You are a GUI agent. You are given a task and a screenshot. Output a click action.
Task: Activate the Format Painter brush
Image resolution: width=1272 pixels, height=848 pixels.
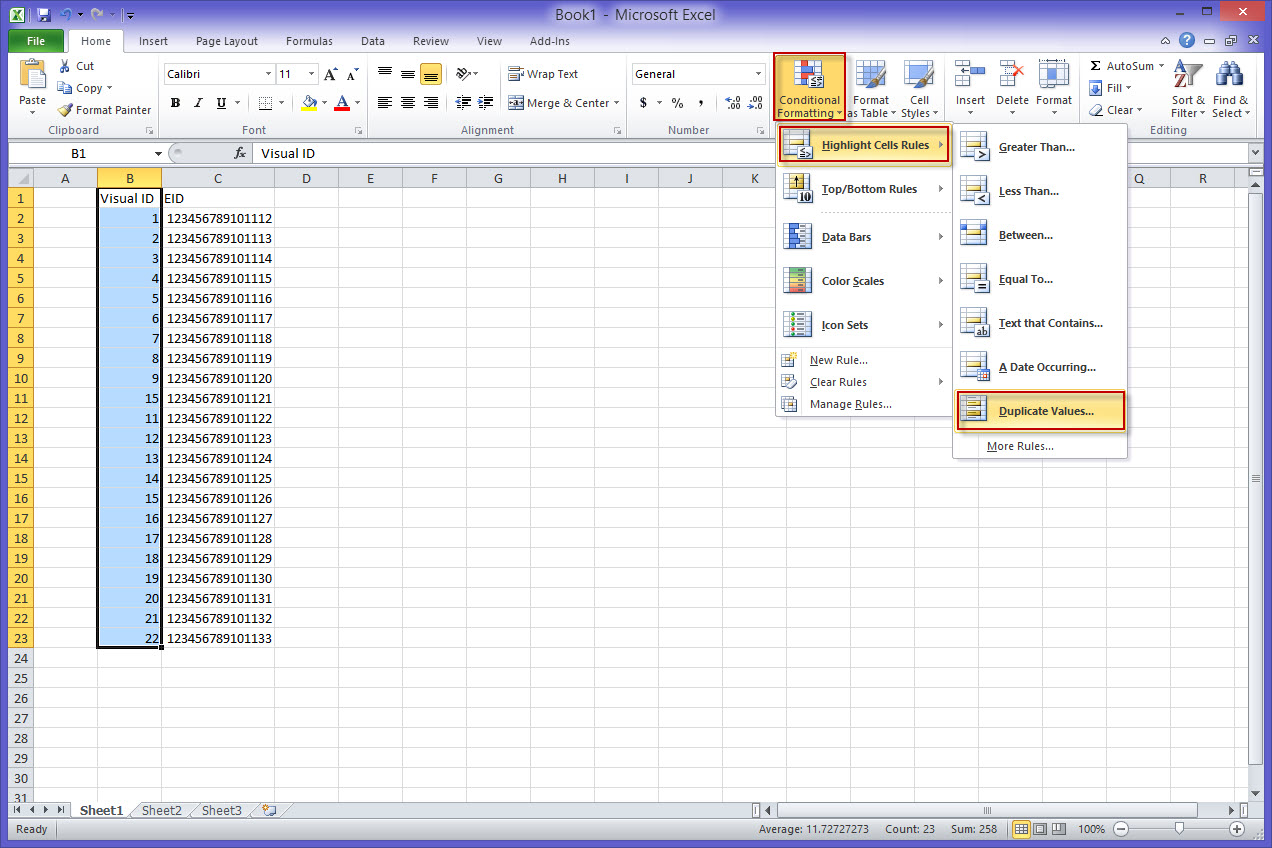[66, 110]
